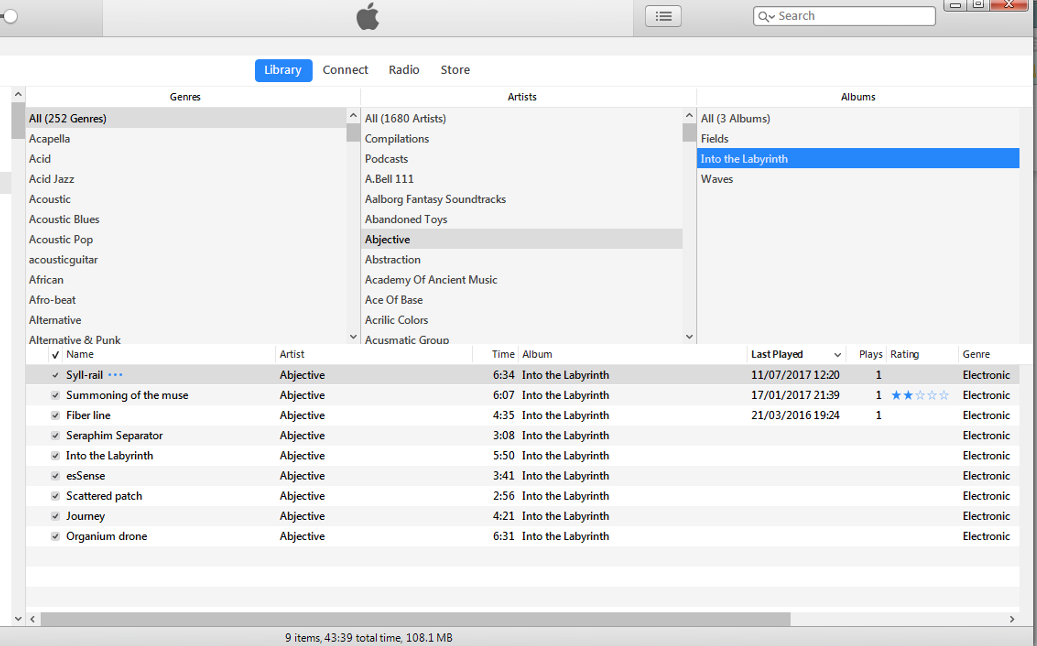Click the search magnifier dropdown icon
This screenshot has height=646, width=1037.
pos(766,17)
